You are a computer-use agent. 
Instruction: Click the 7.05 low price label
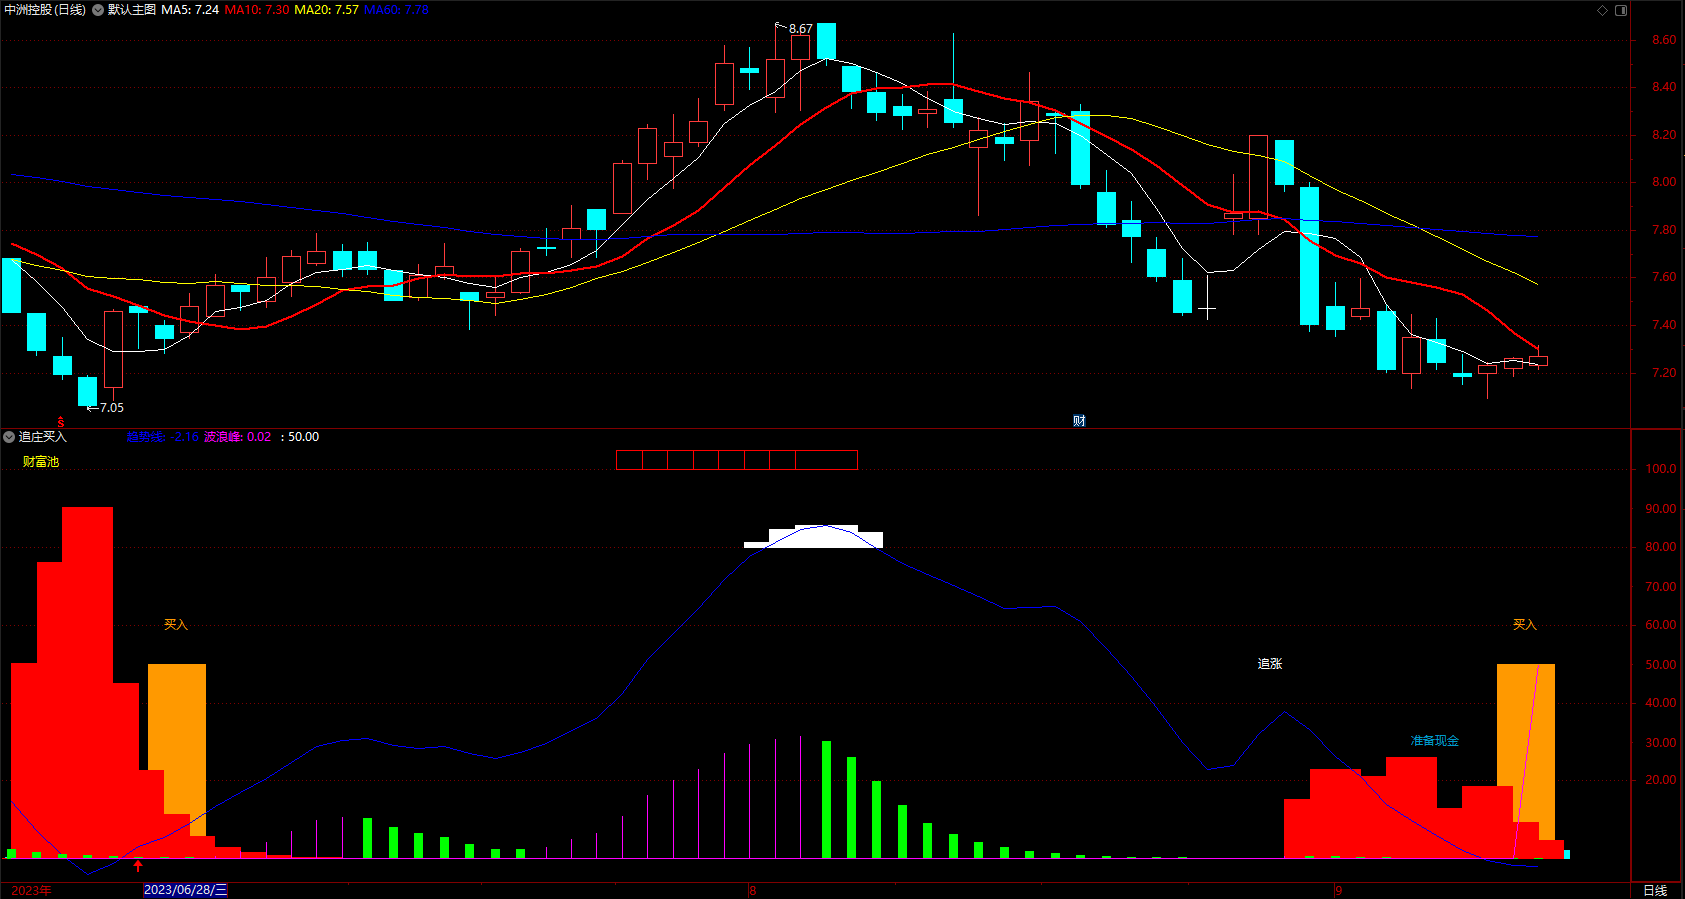[x=112, y=408]
